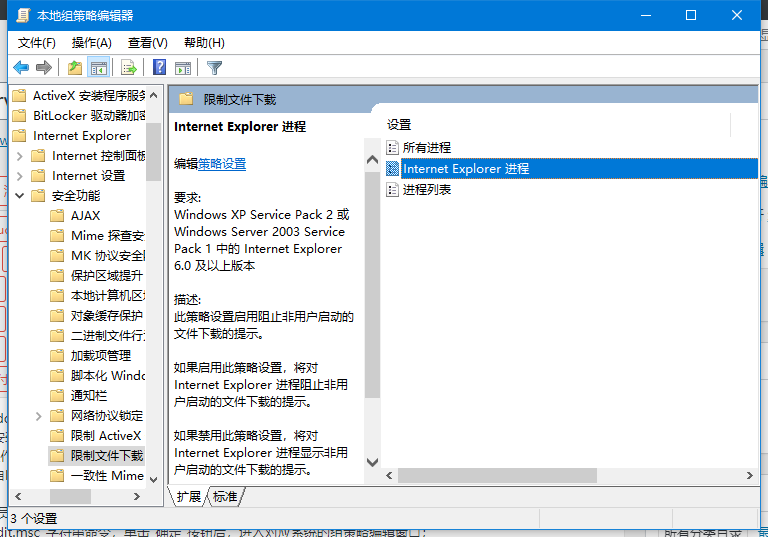Screen dimensions: 768x537
Task: Expand the Internet 控制面板 tree node
Action: tap(20, 156)
